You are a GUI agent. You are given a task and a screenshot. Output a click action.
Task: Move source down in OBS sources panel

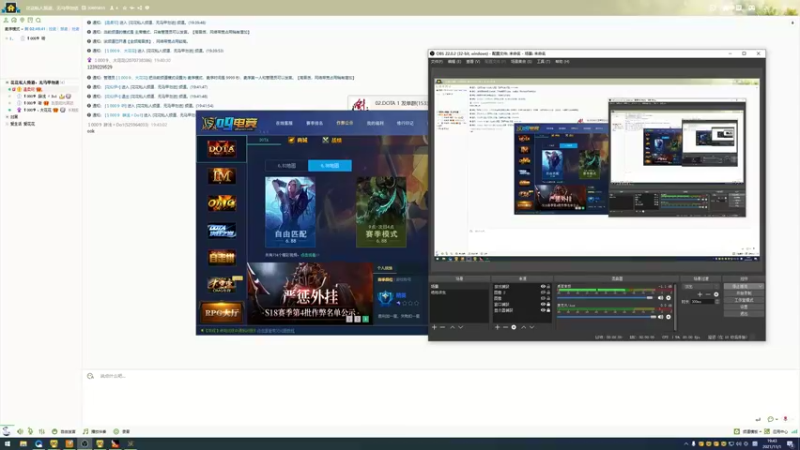click(x=532, y=327)
